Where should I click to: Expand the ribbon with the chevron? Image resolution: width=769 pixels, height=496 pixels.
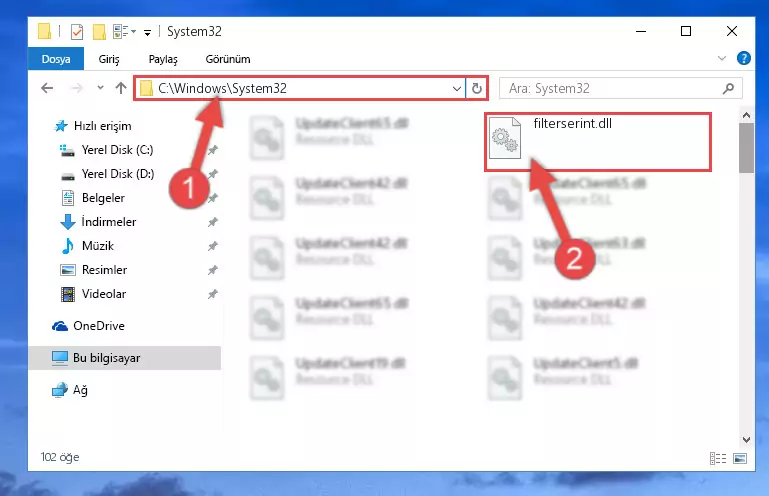pyautogui.click(x=721, y=58)
